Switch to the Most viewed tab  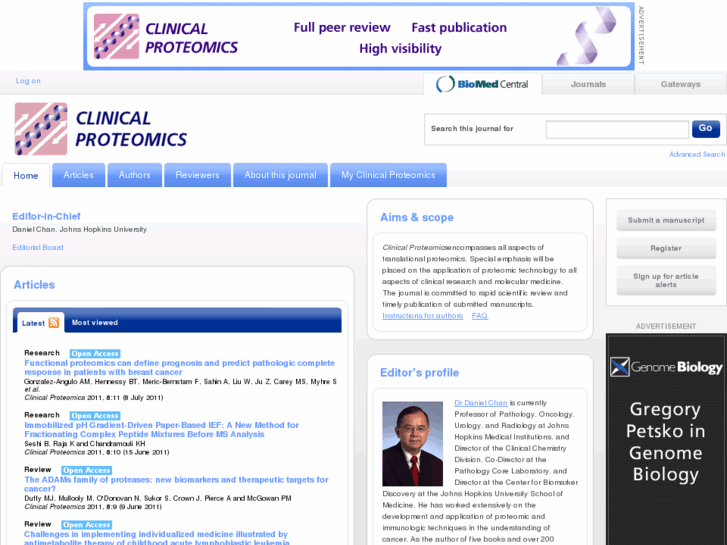point(95,322)
